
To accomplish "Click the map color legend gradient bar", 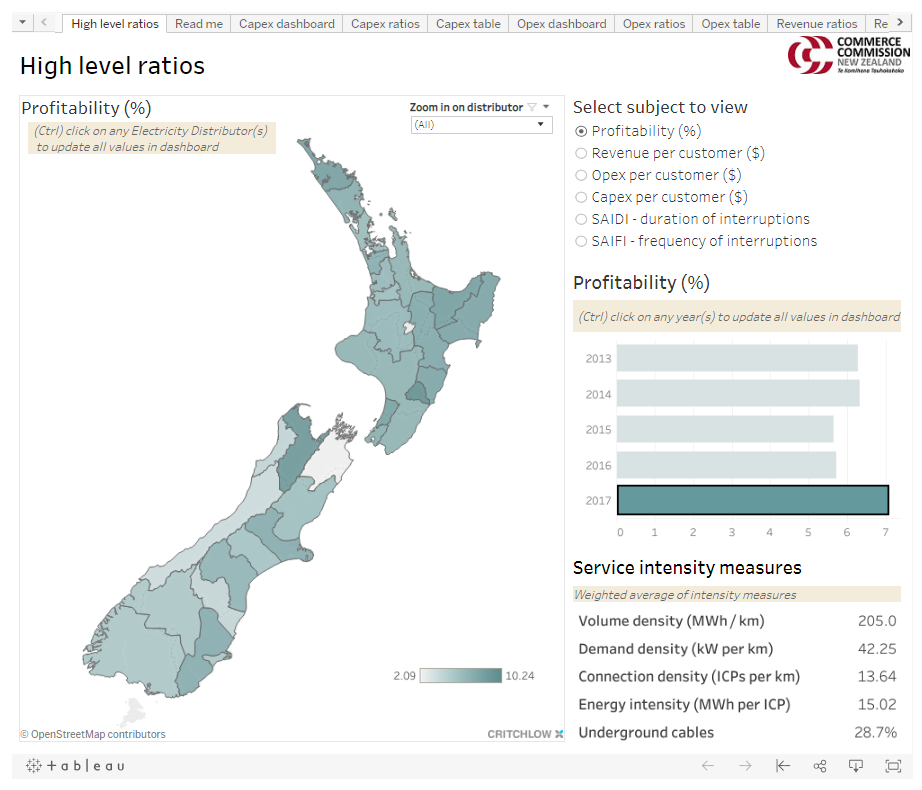I will pyautogui.click(x=461, y=675).
